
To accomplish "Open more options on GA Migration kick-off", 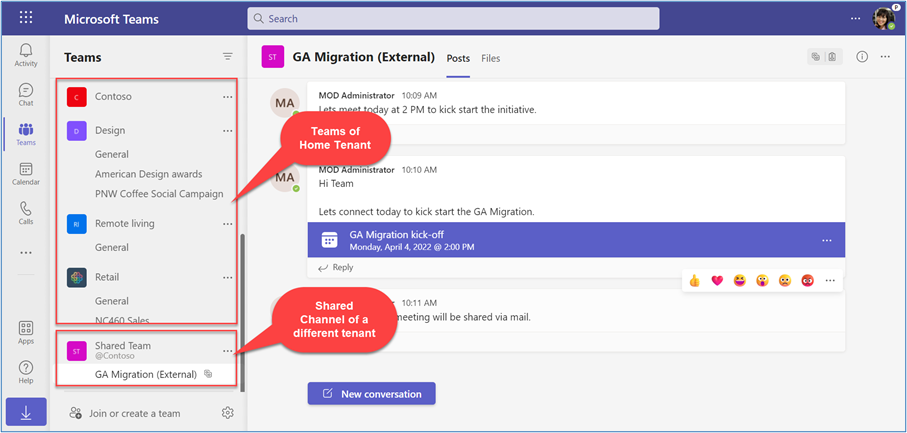I will 826,240.
